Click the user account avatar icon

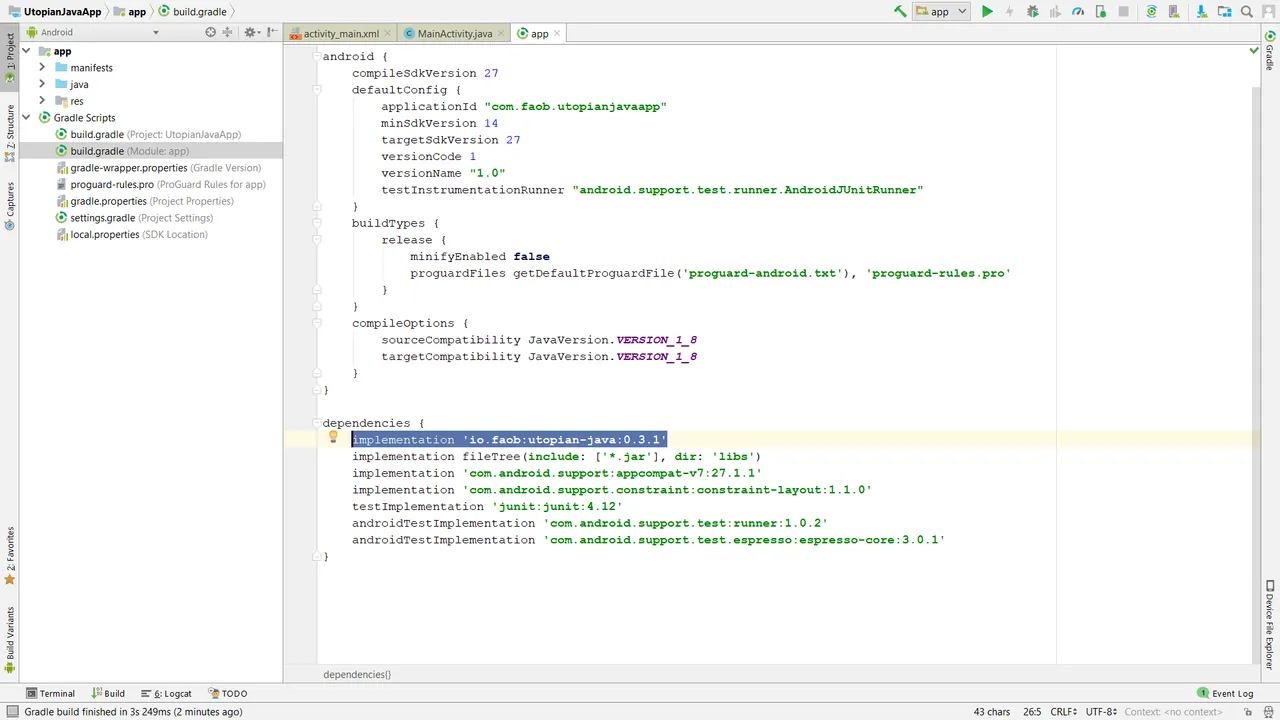pyautogui.click(x=1268, y=11)
